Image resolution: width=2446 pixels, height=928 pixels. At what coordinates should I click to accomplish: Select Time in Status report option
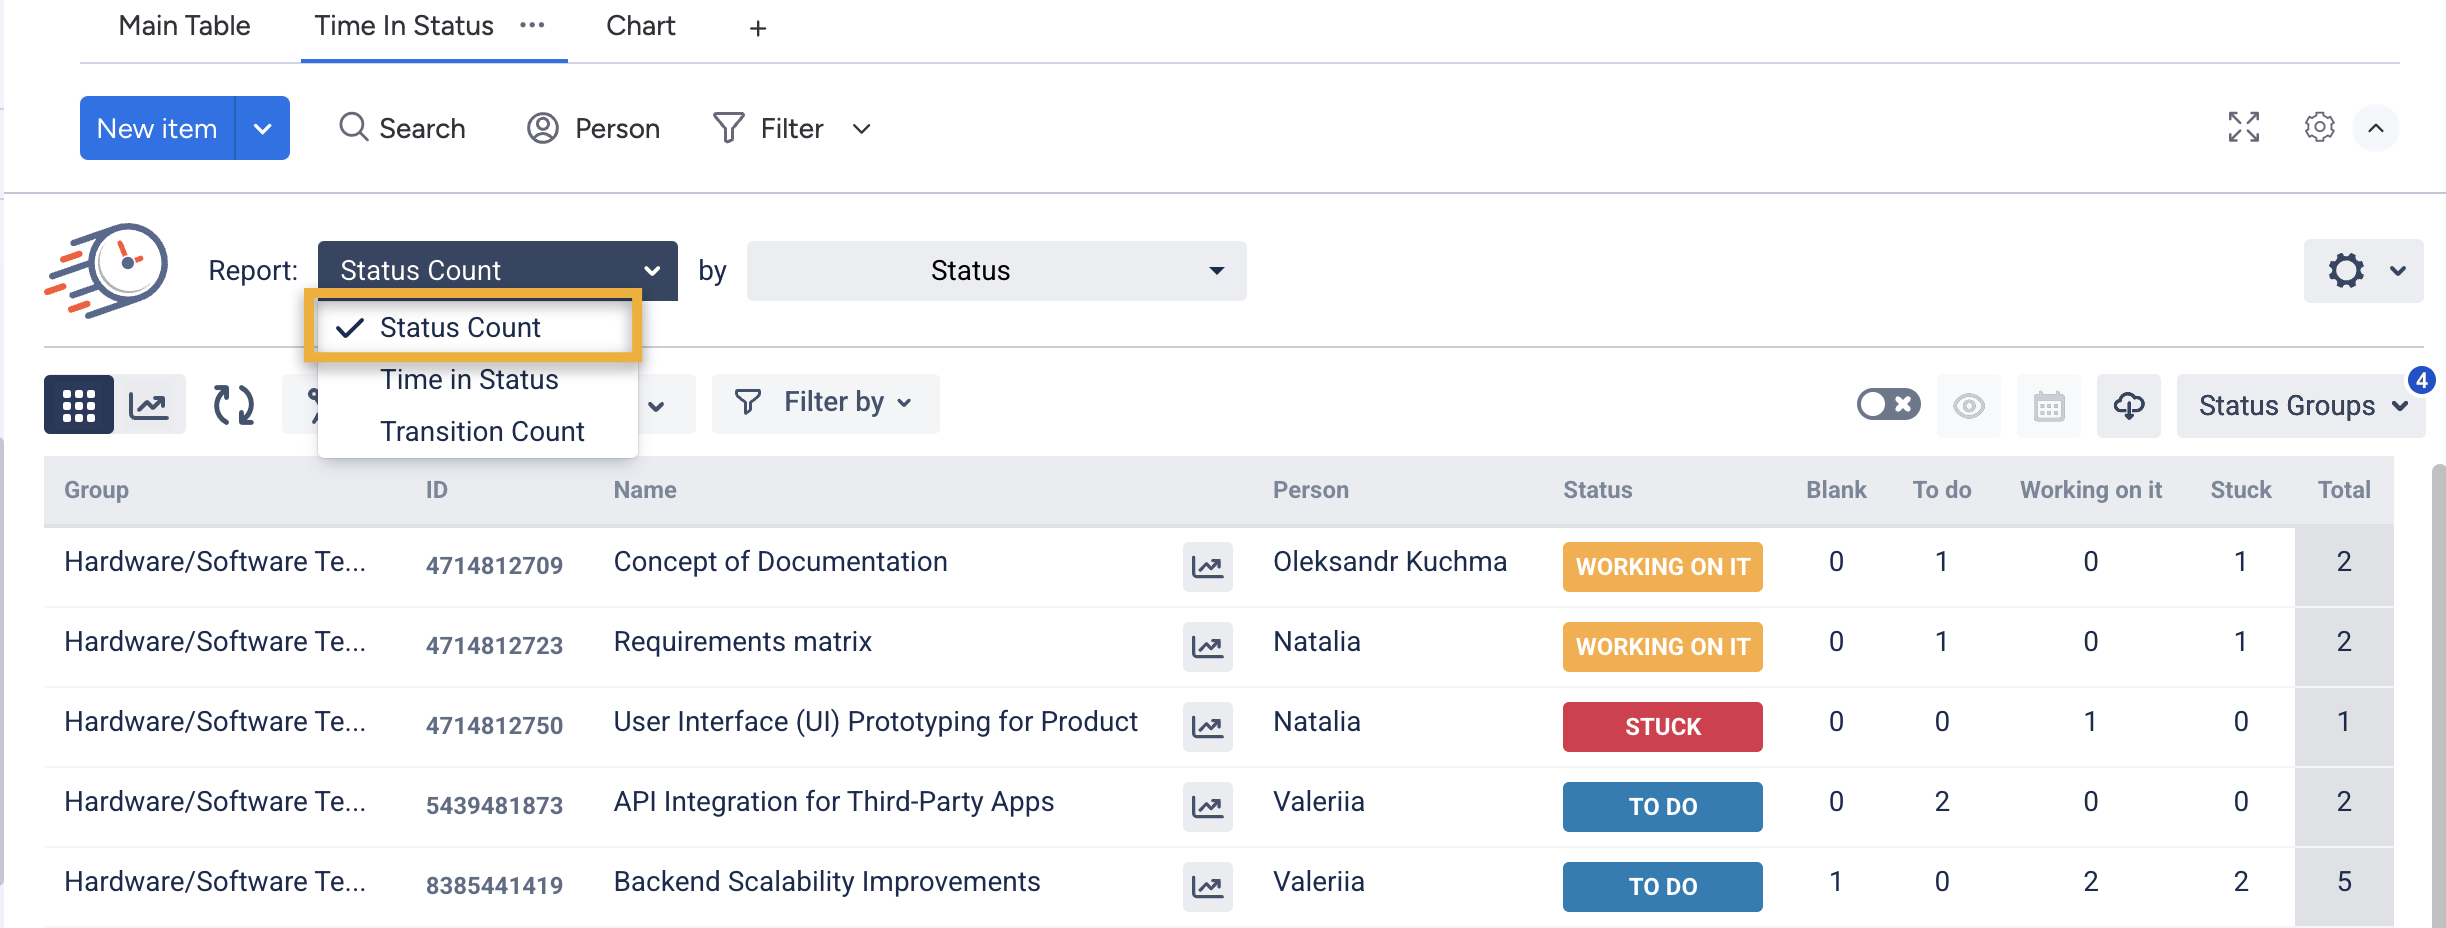[x=469, y=380]
